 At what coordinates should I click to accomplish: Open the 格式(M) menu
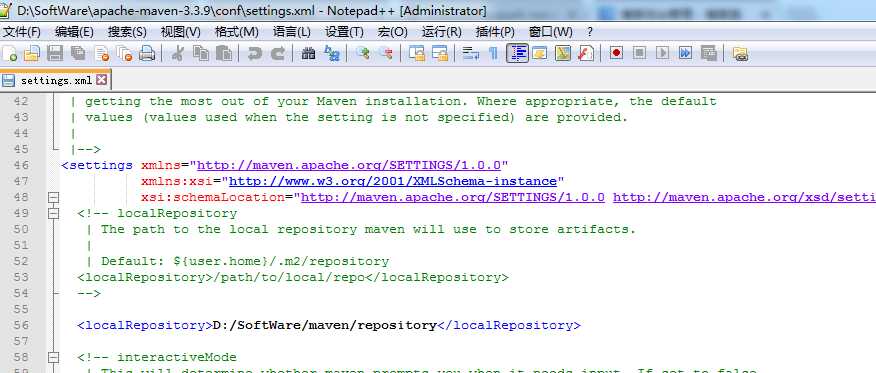pyautogui.click(x=237, y=32)
